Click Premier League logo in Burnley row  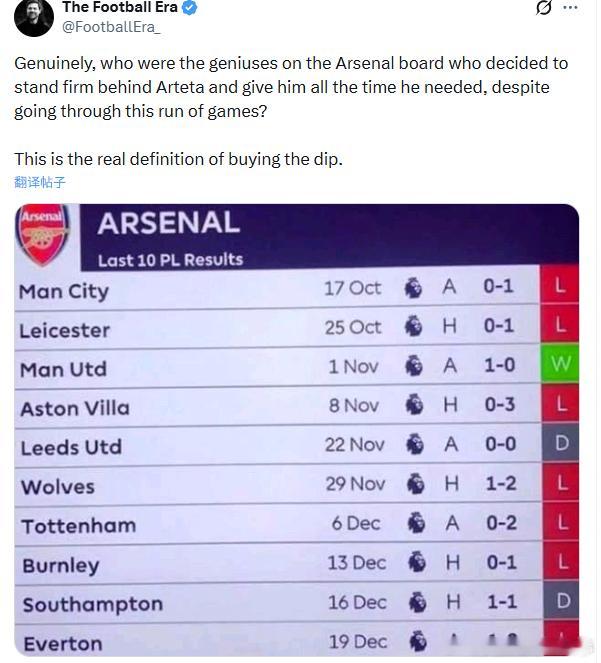(417, 563)
